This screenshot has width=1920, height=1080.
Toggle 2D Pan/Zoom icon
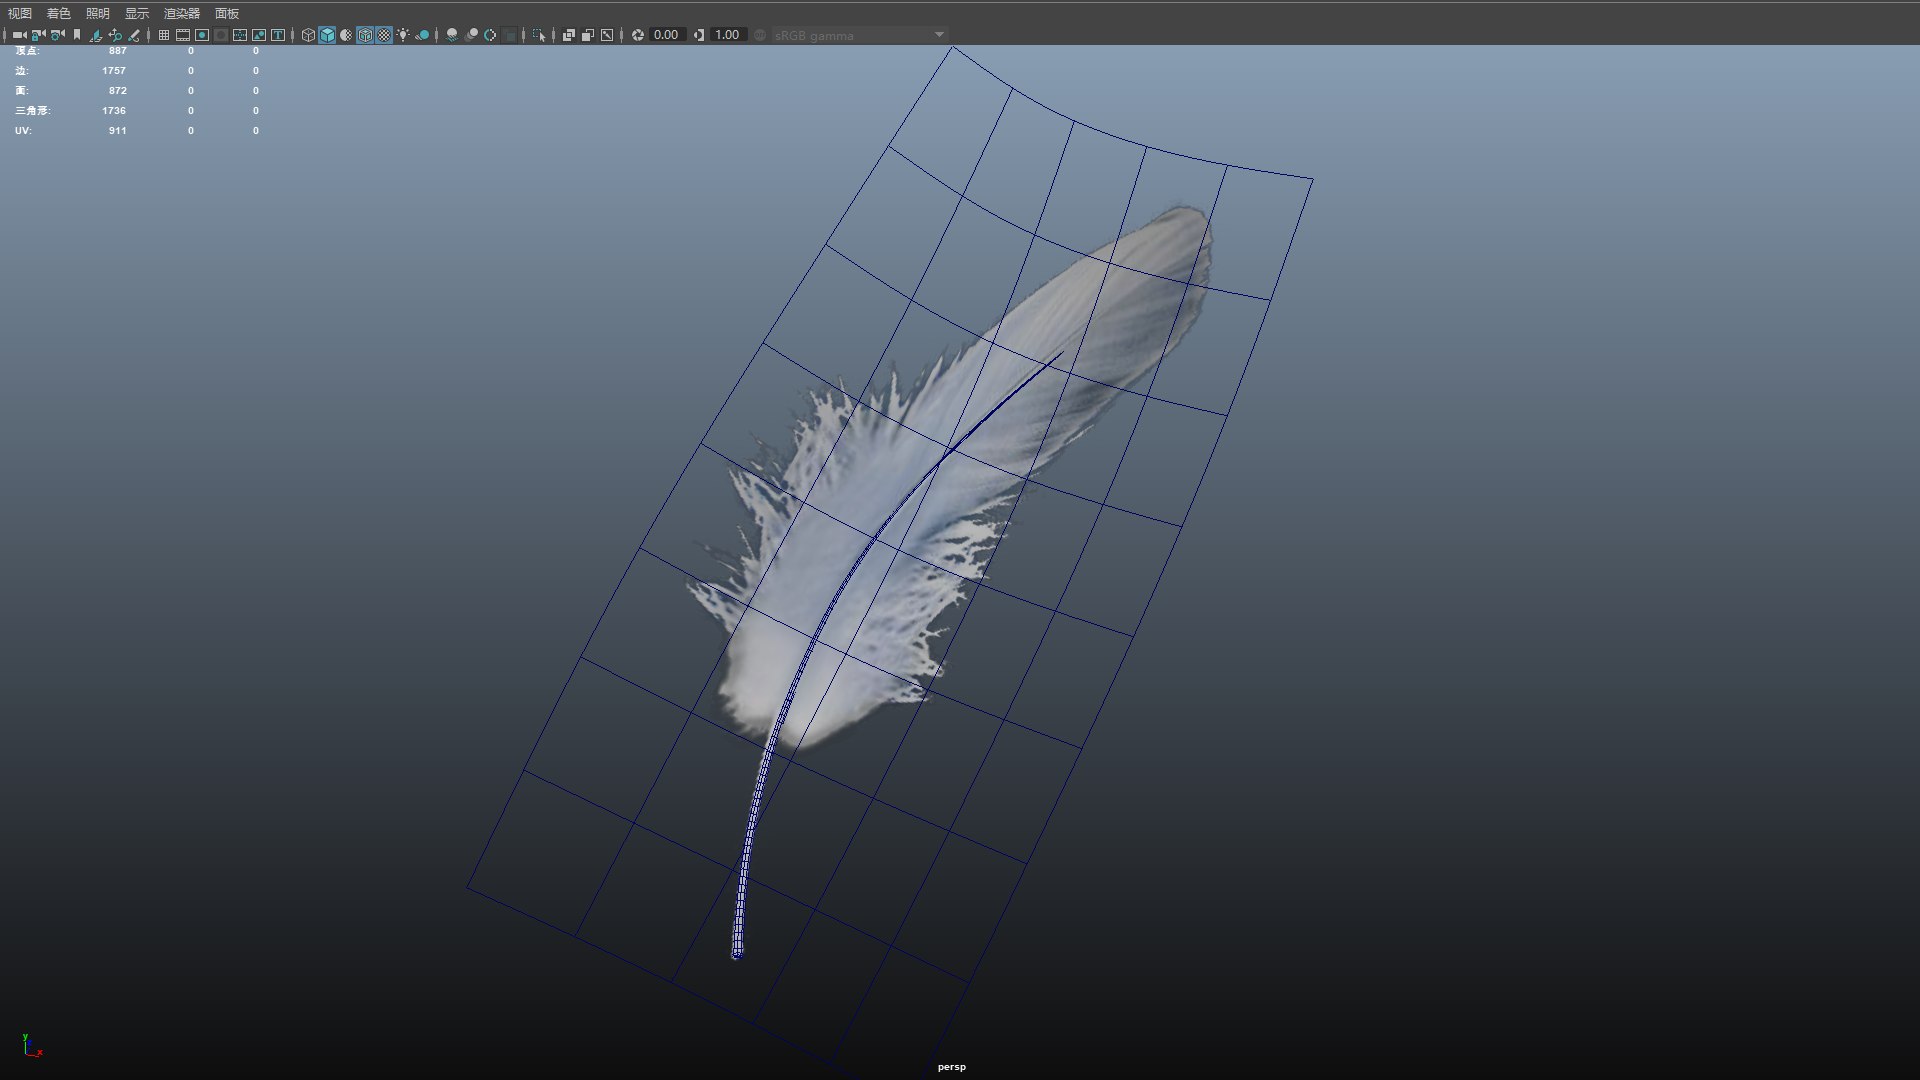[115, 35]
